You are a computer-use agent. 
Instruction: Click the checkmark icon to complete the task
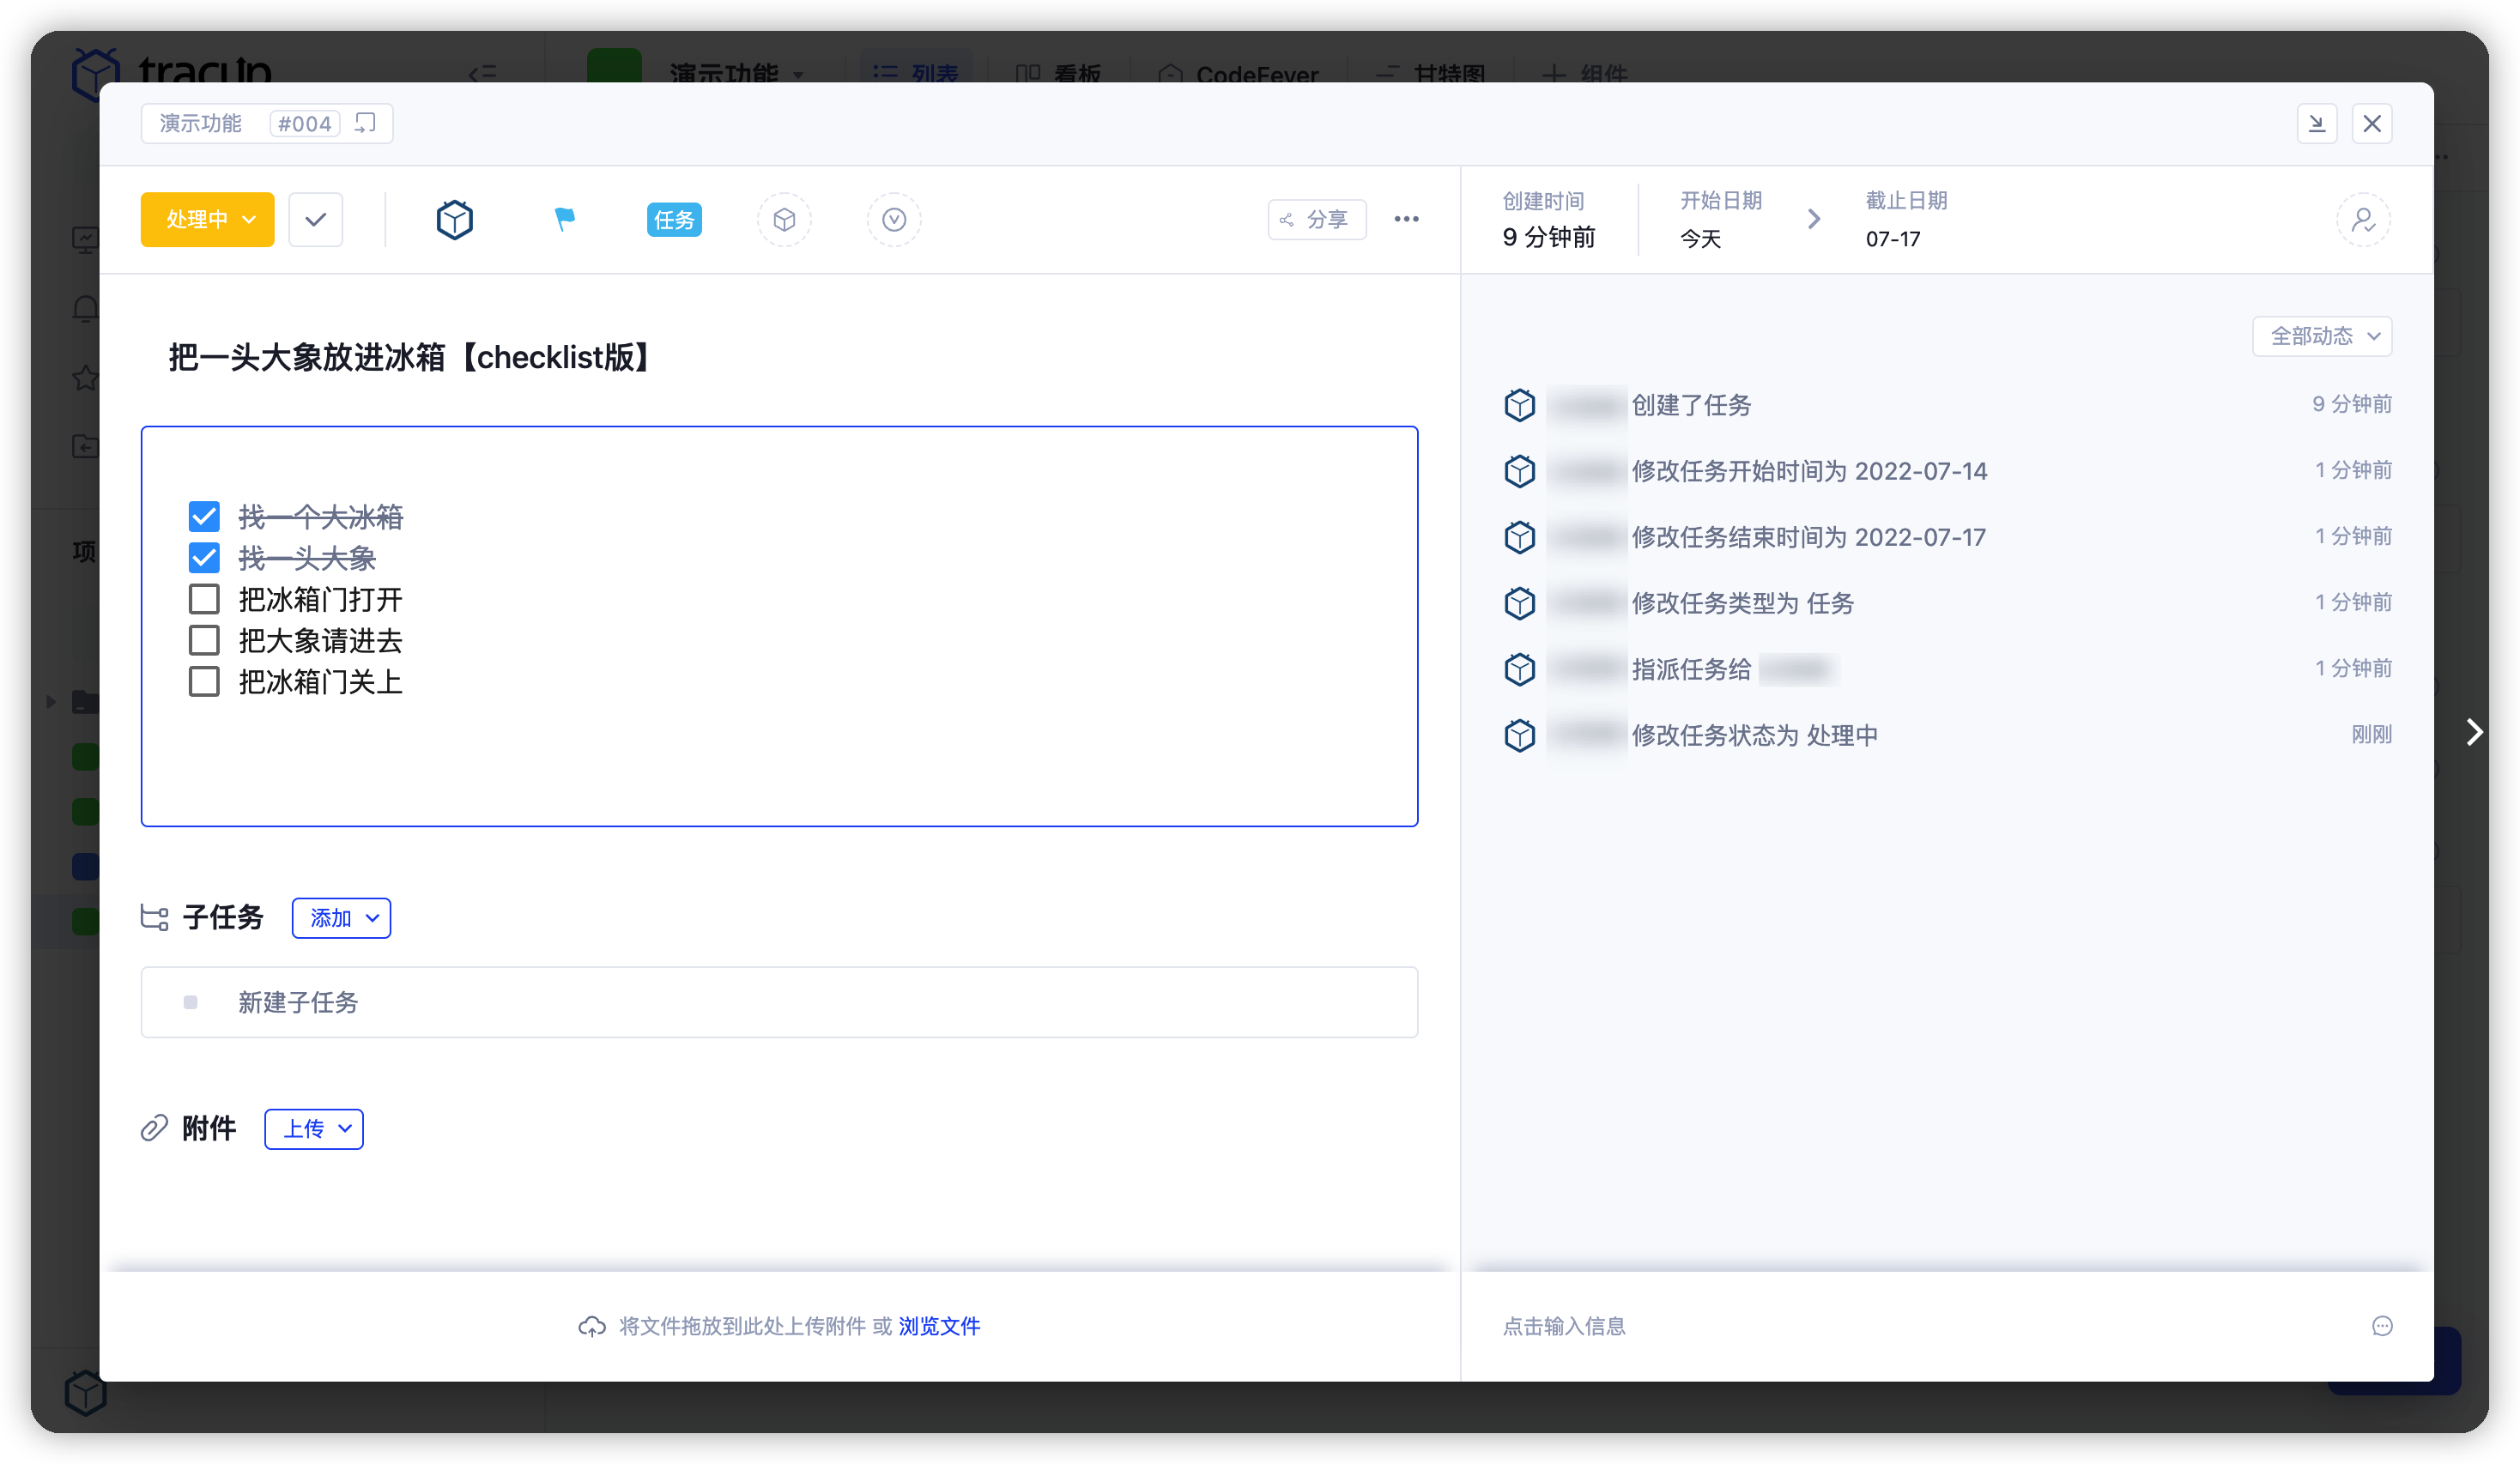click(315, 219)
